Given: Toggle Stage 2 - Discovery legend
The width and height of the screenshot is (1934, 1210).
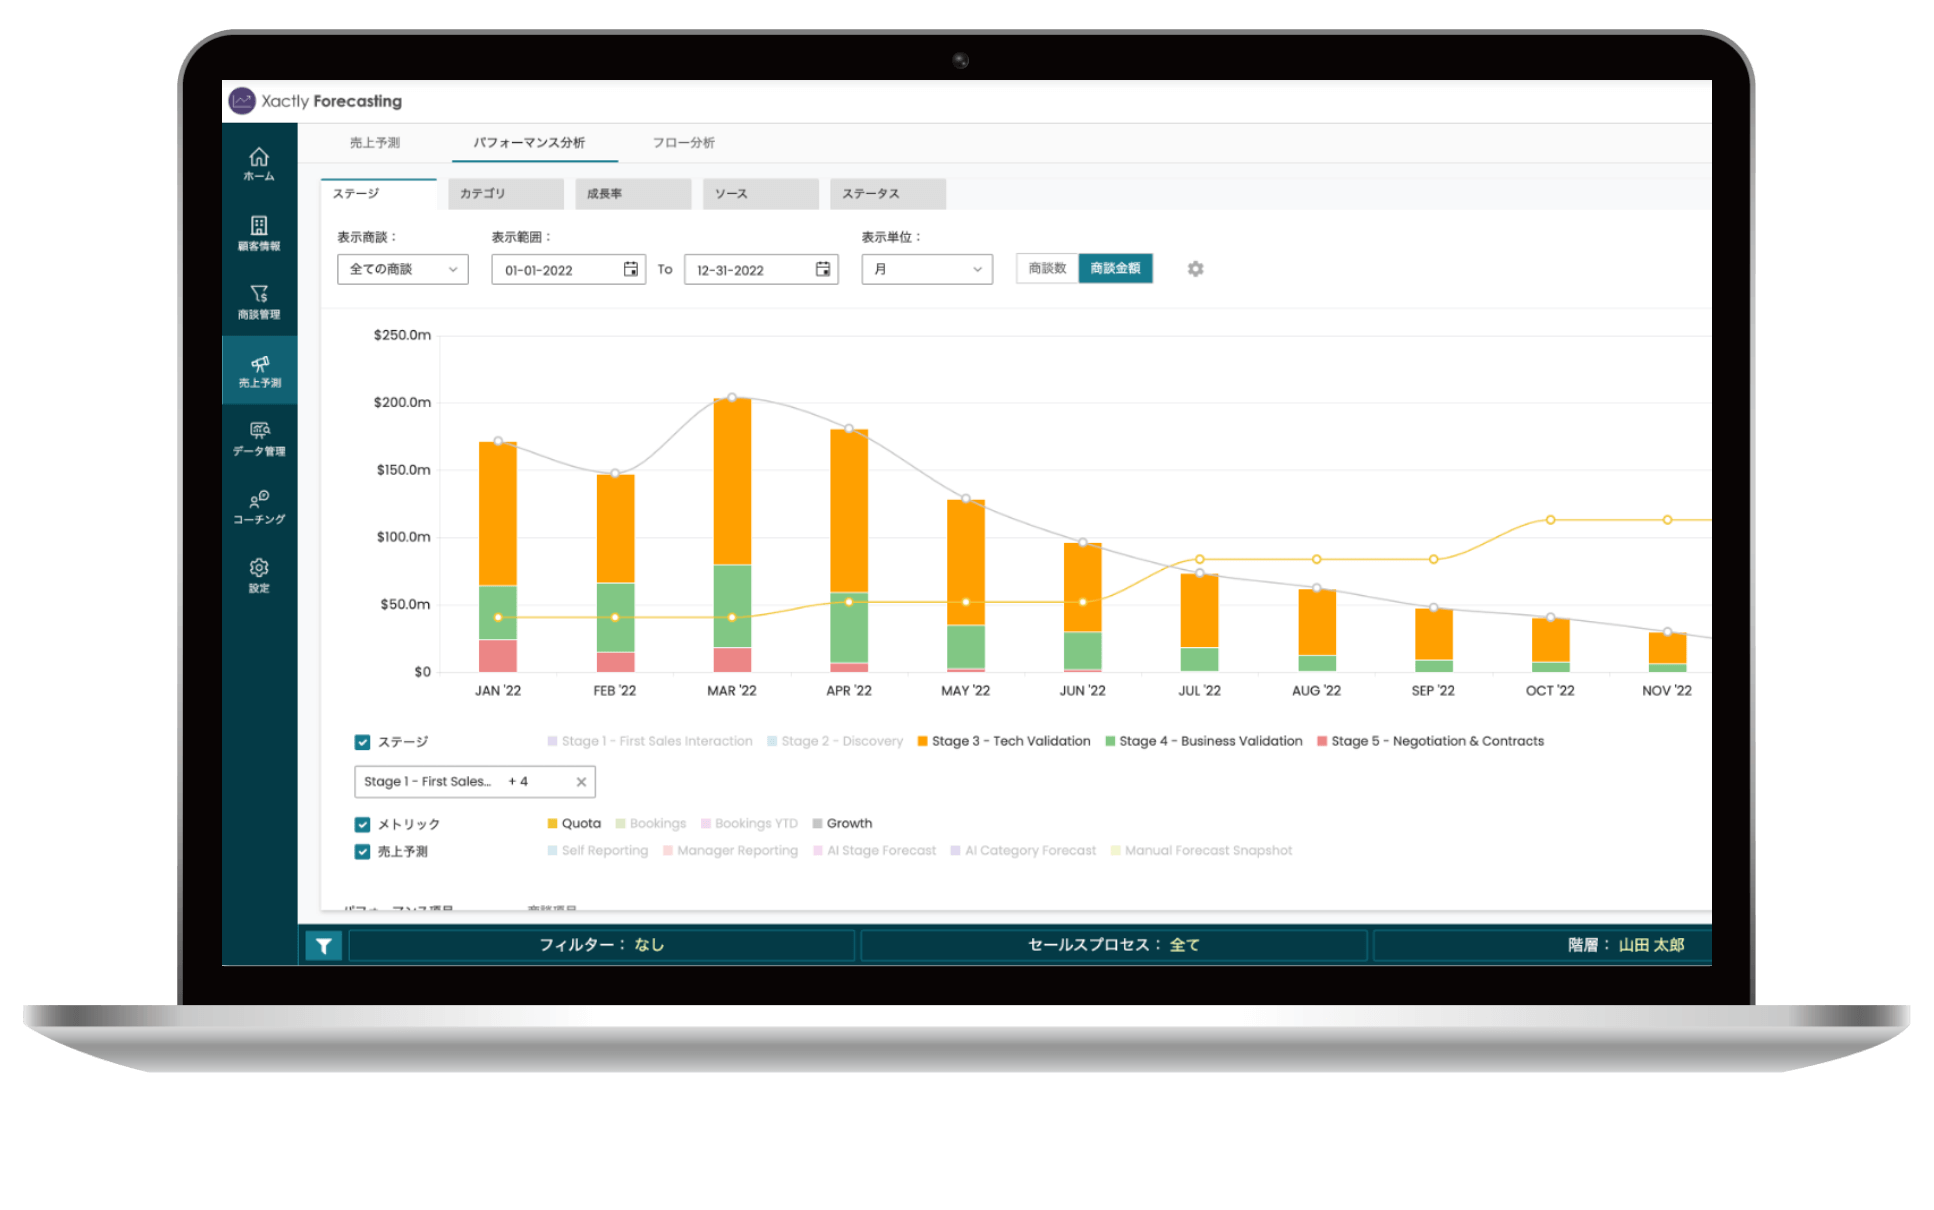Looking at the screenshot, I should 835,741.
